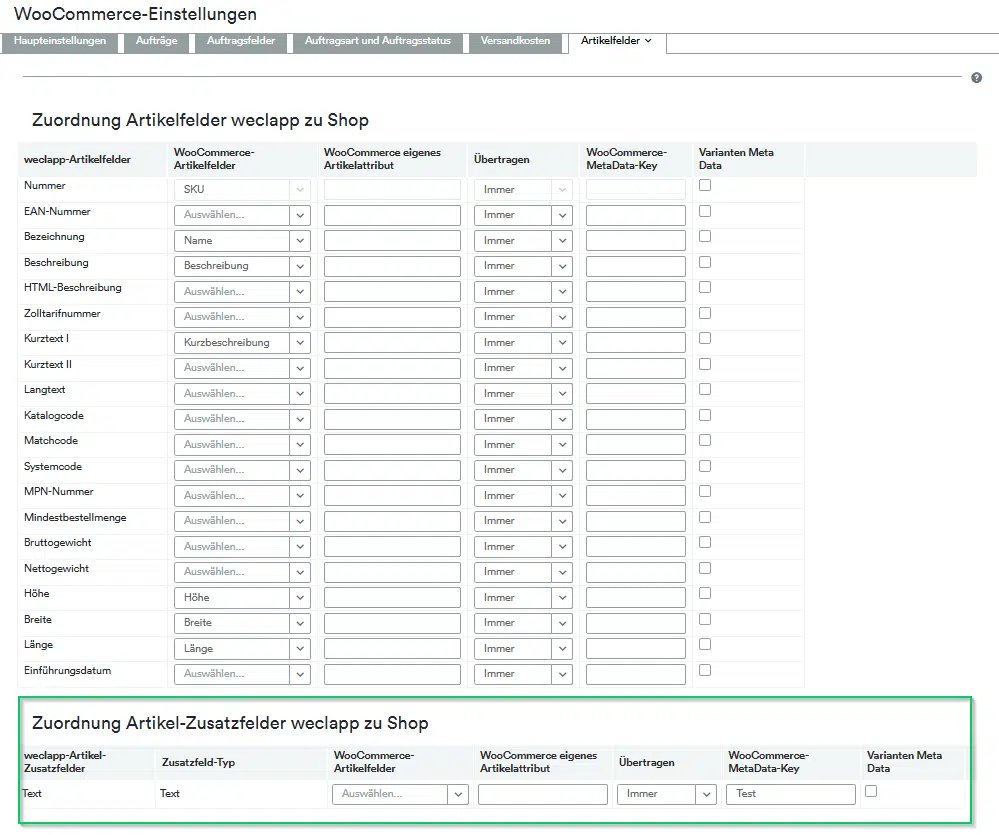Toggle Varianten Meta Data for Zusatzfeld Text
The image size is (999, 835).
click(x=871, y=791)
